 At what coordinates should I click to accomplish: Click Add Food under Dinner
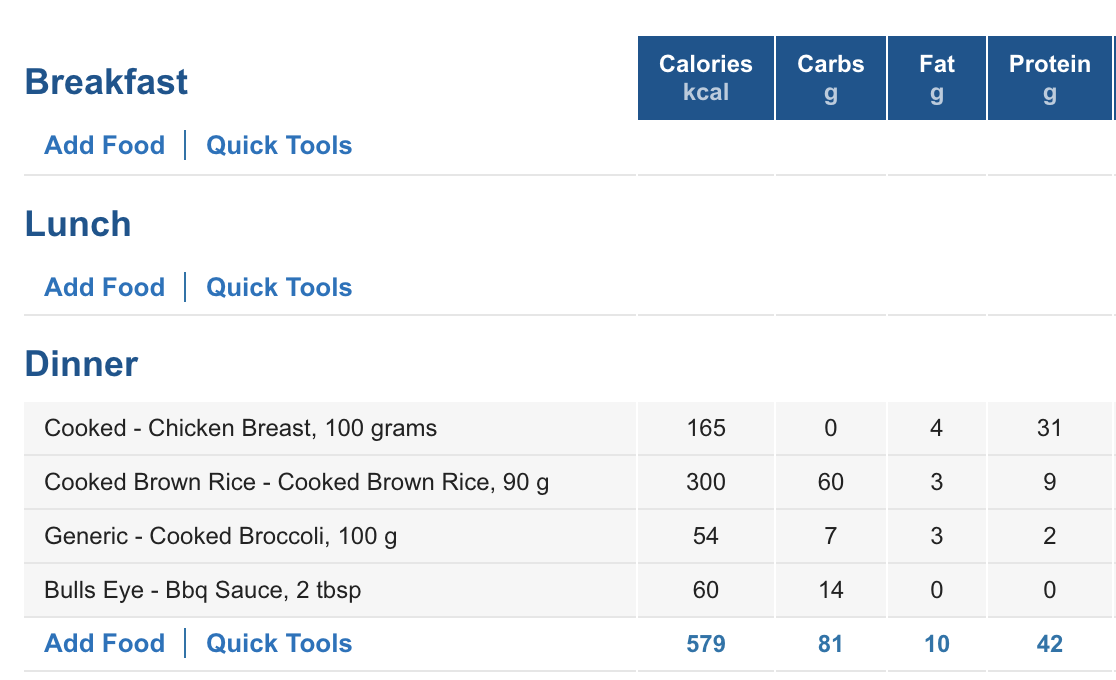[x=104, y=644]
